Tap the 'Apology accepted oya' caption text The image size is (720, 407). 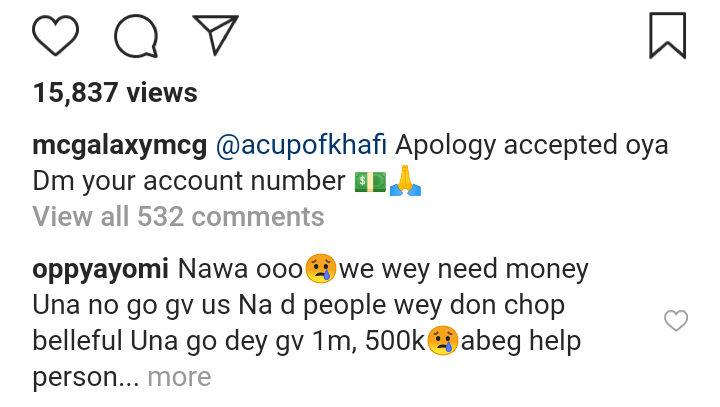point(532,145)
